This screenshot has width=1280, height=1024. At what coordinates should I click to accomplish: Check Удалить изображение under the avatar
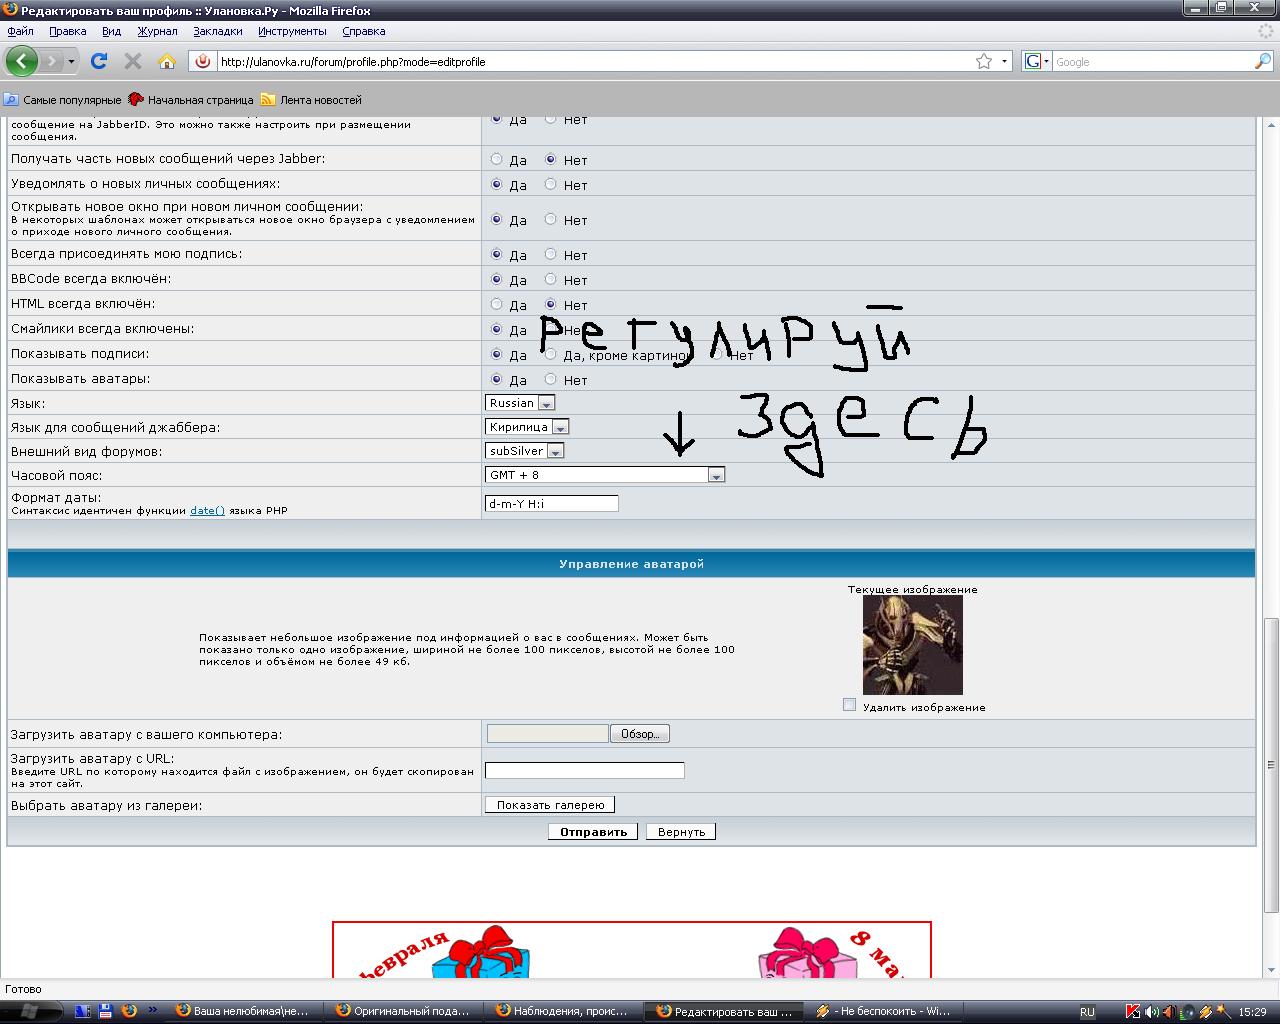click(847, 706)
